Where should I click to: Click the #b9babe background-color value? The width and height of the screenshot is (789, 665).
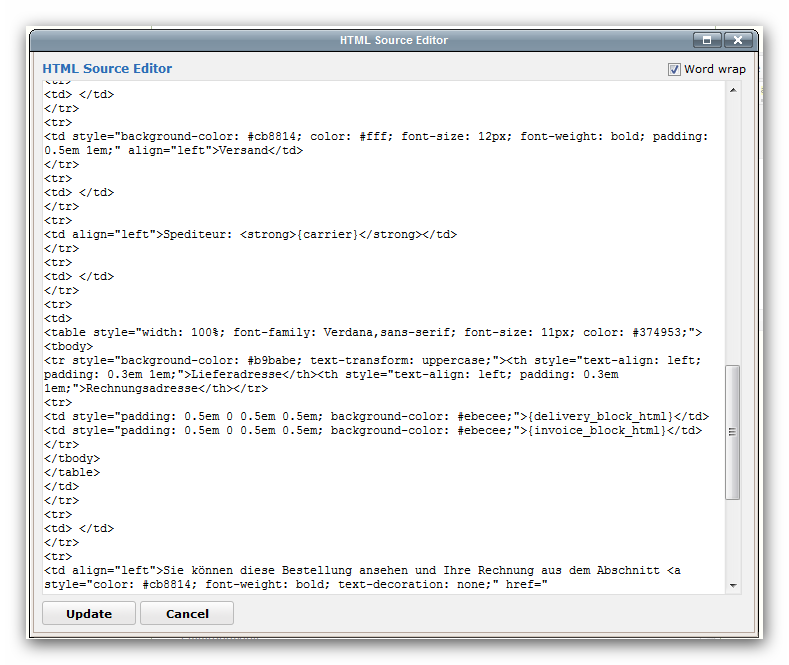pyautogui.click(x=274, y=361)
